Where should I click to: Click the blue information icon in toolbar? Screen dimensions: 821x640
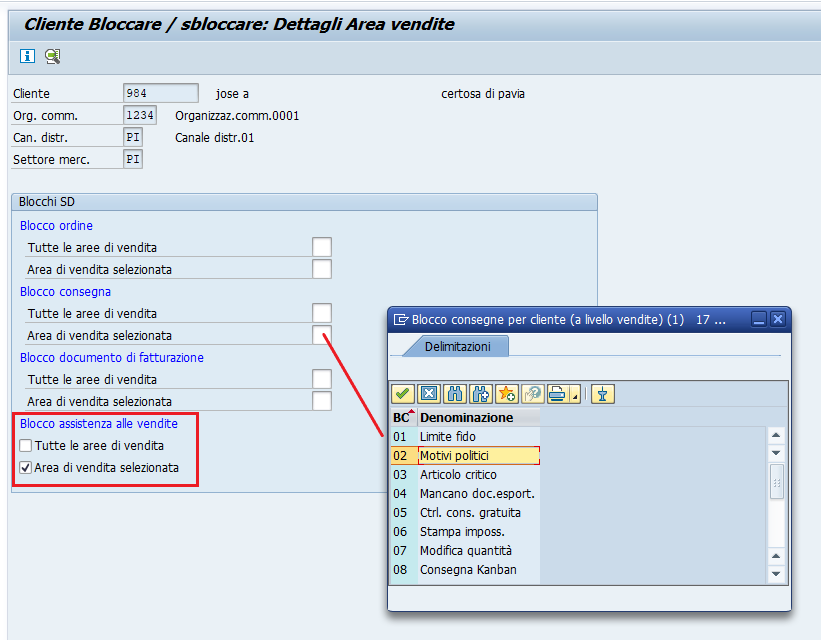coord(28,56)
